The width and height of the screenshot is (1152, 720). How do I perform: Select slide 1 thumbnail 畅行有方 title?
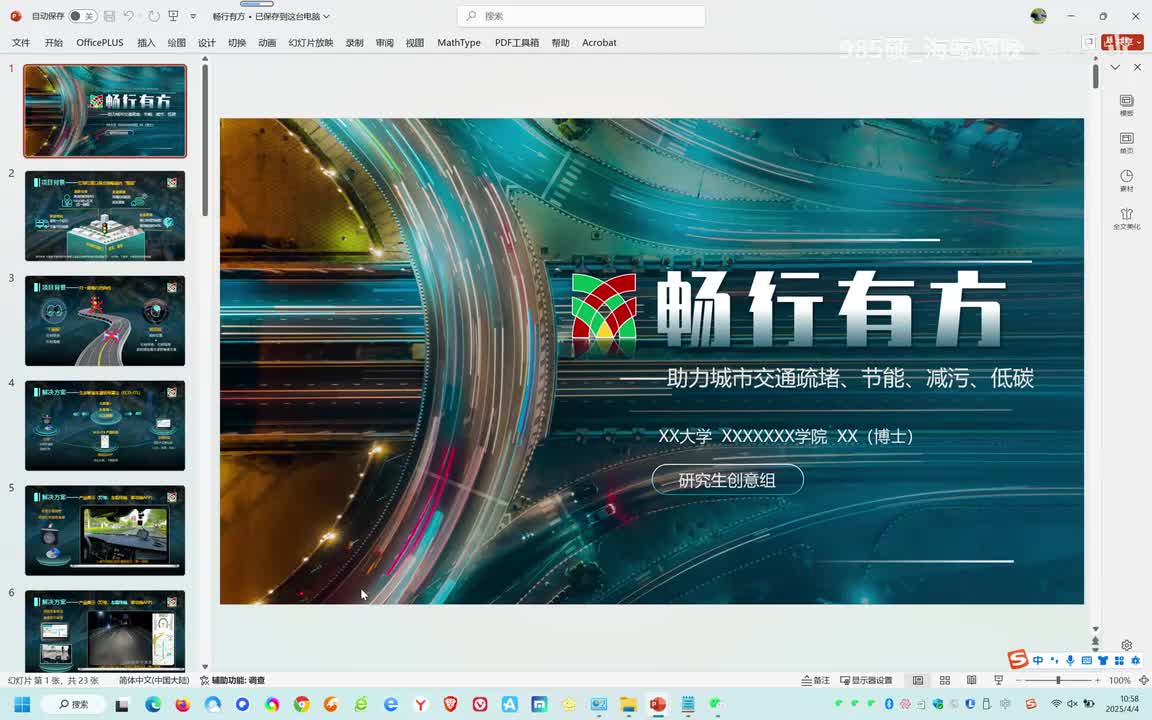(105, 111)
